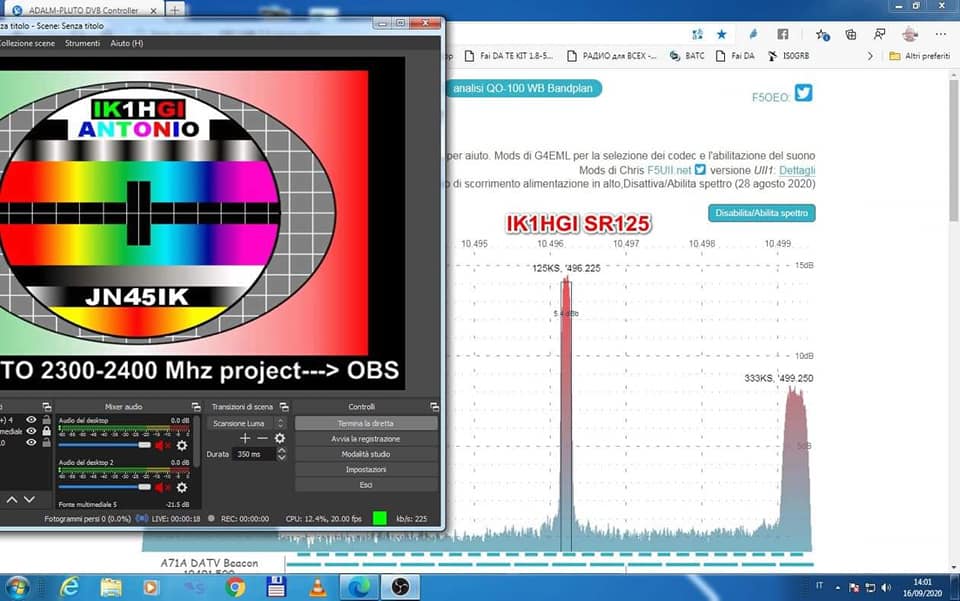Launch Google Chrome from the taskbar
The width and height of the screenshot is (960, 601).
234,588
